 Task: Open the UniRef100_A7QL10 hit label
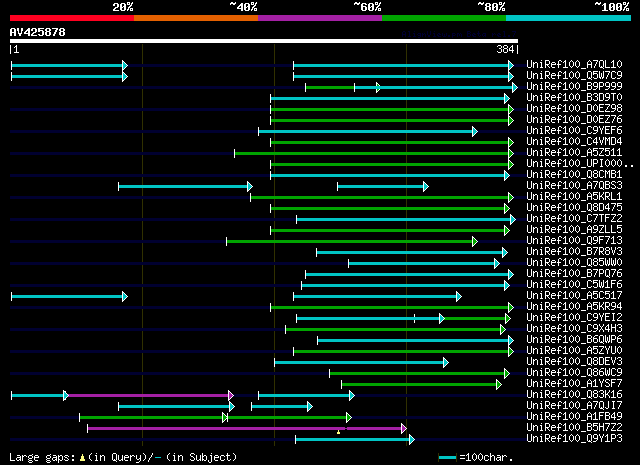click(x=574, y=64)
